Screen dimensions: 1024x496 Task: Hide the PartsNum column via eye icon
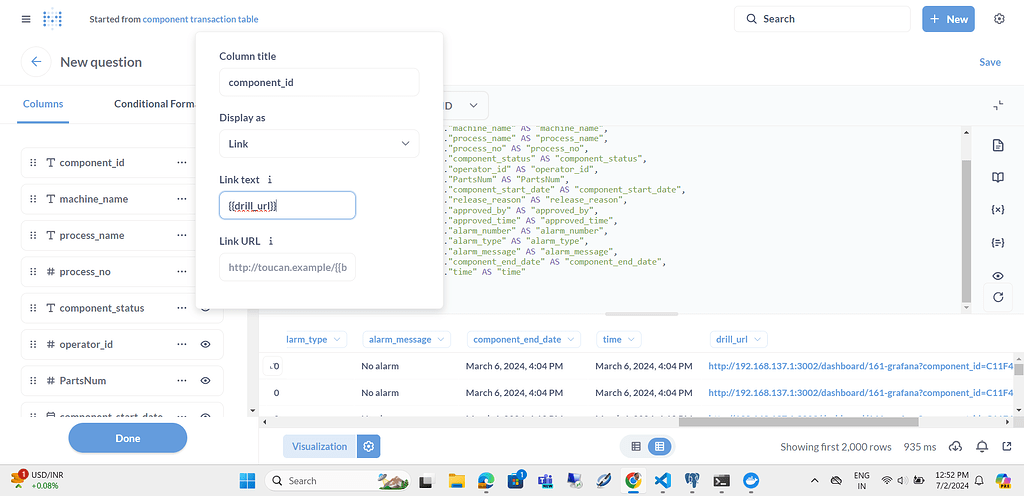tap(205, 381)
